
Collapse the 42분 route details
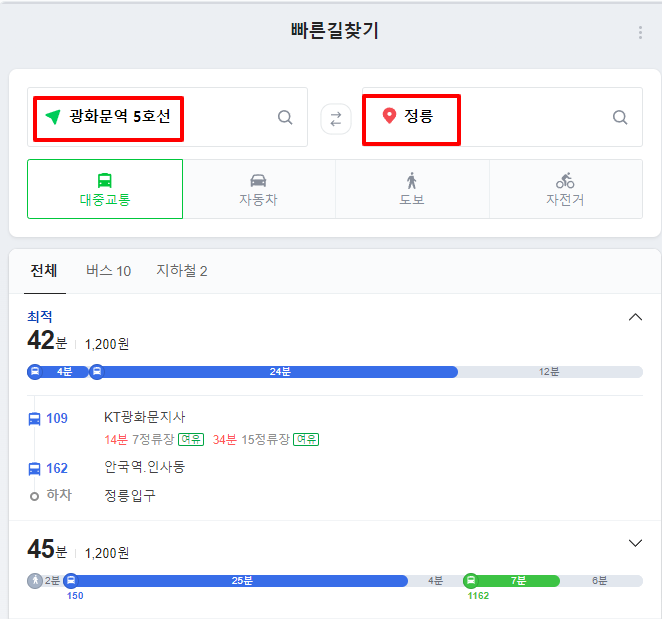(x=635, y=317)
